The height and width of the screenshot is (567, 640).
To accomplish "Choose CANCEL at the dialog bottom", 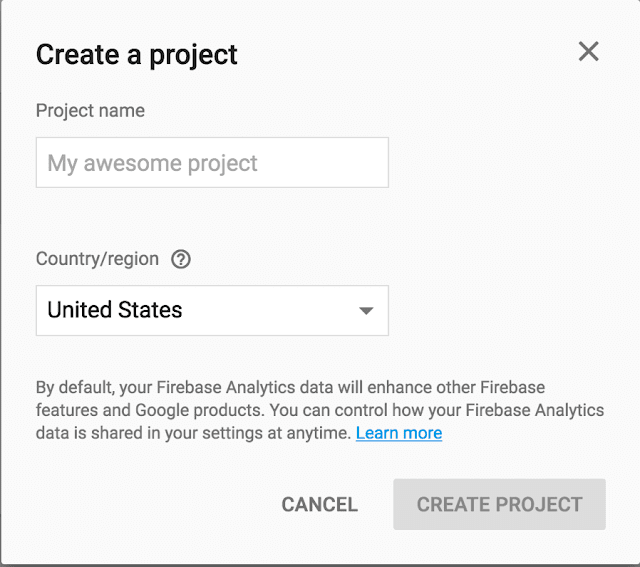I will click(x=320, y=505).
